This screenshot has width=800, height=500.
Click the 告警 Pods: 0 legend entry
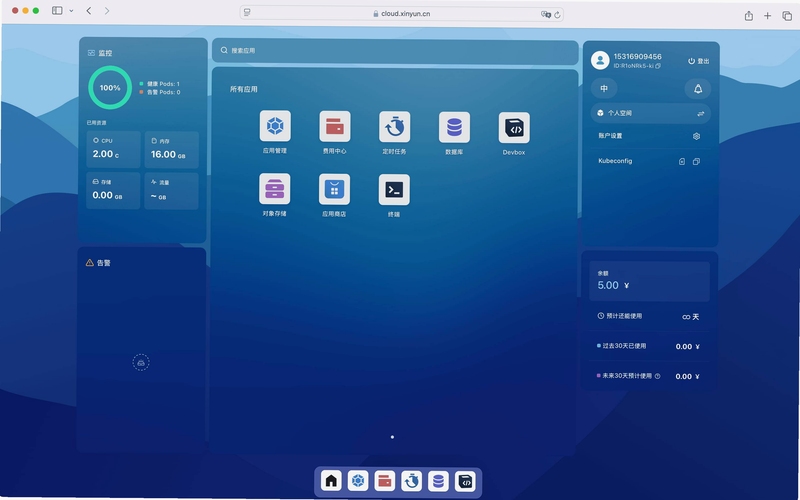click(x=160, y=92)
